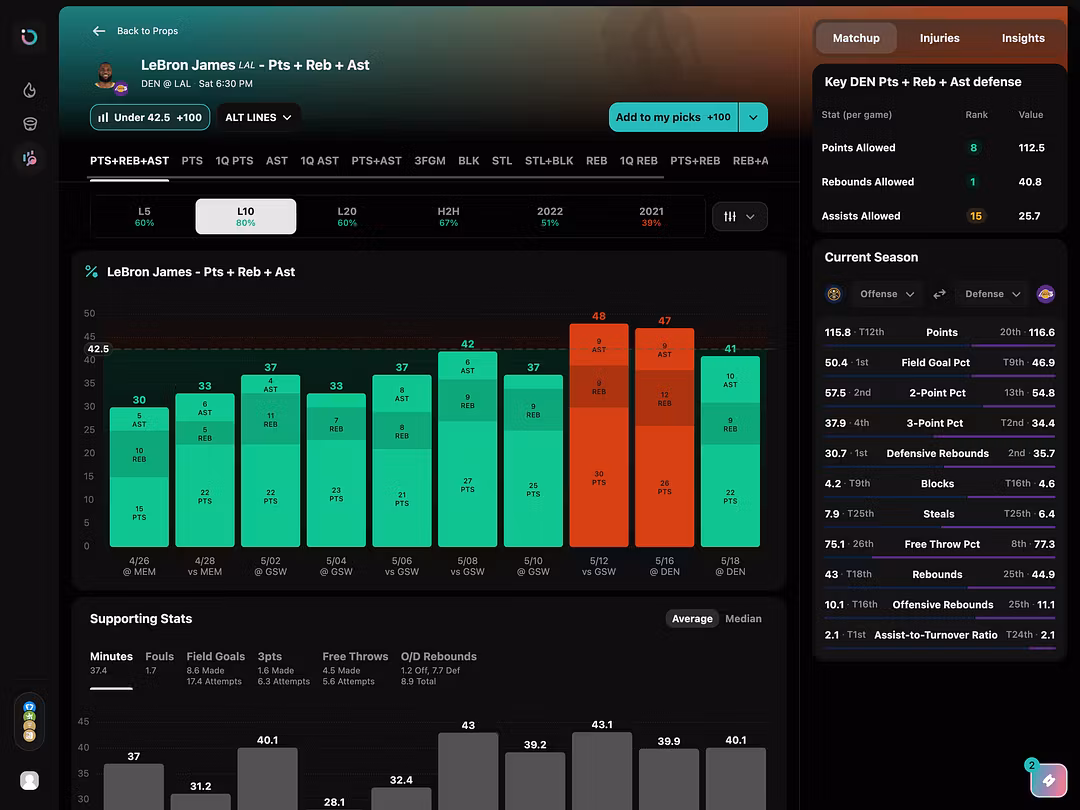Click the 5/18 @ DEN green bar
1080x810 pixels.
(x=730, y=451)
